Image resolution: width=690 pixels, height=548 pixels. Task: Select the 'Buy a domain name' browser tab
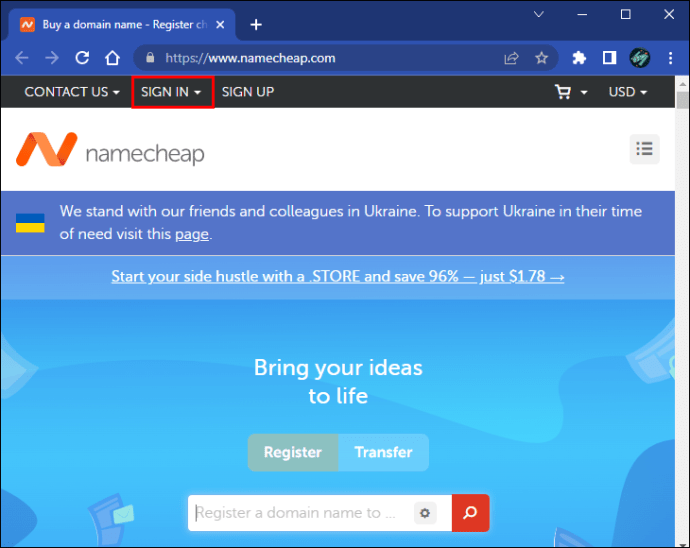pos(121,25)
